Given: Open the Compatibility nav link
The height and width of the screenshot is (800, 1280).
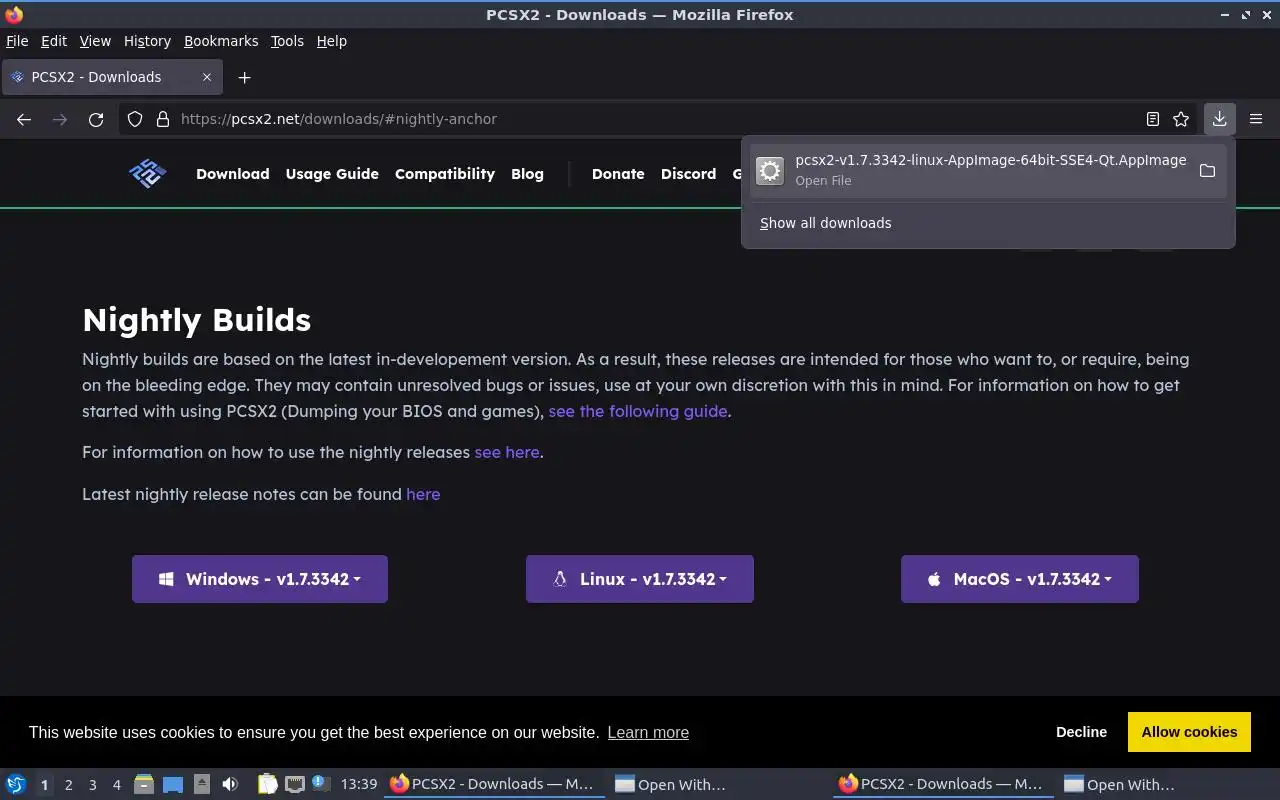Looking at the screenshot, I should tap(445, 174).
